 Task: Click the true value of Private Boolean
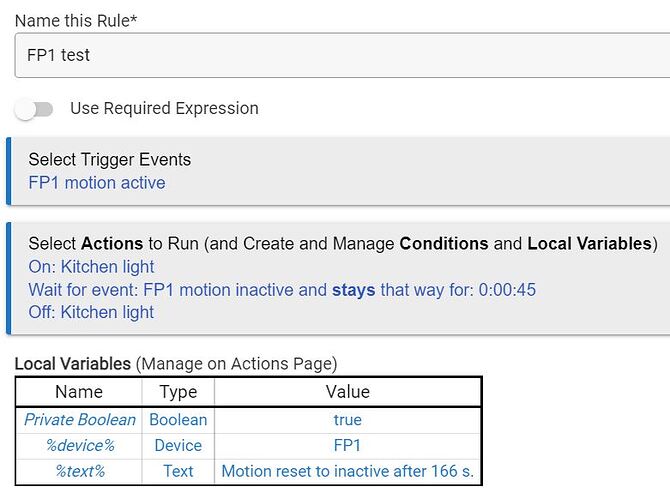coord(348,420)
